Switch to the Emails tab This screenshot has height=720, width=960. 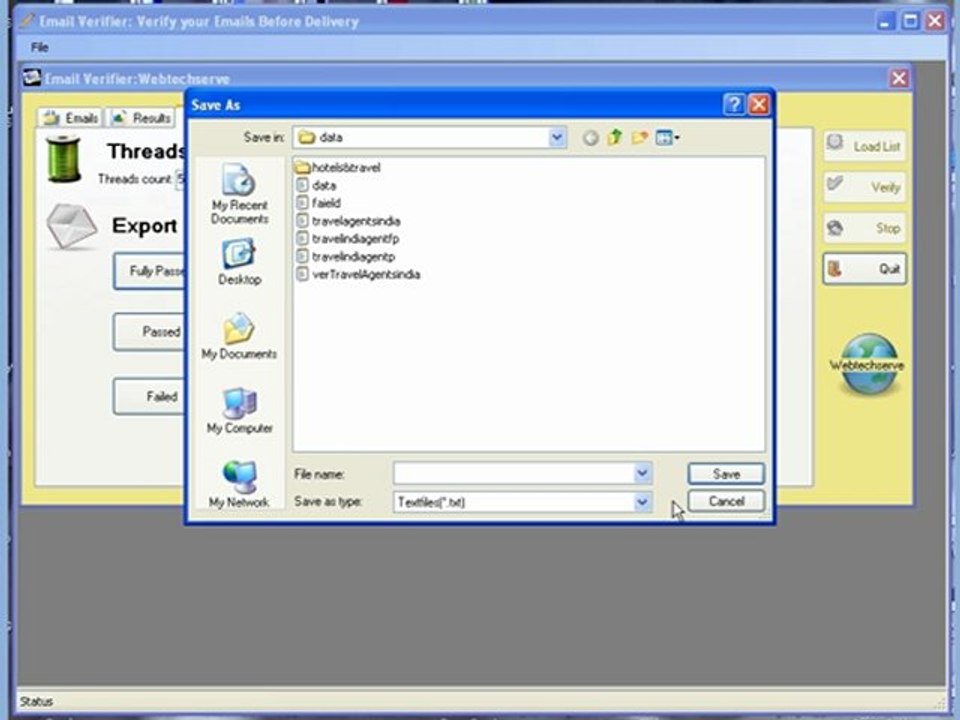tap(71, 118)
